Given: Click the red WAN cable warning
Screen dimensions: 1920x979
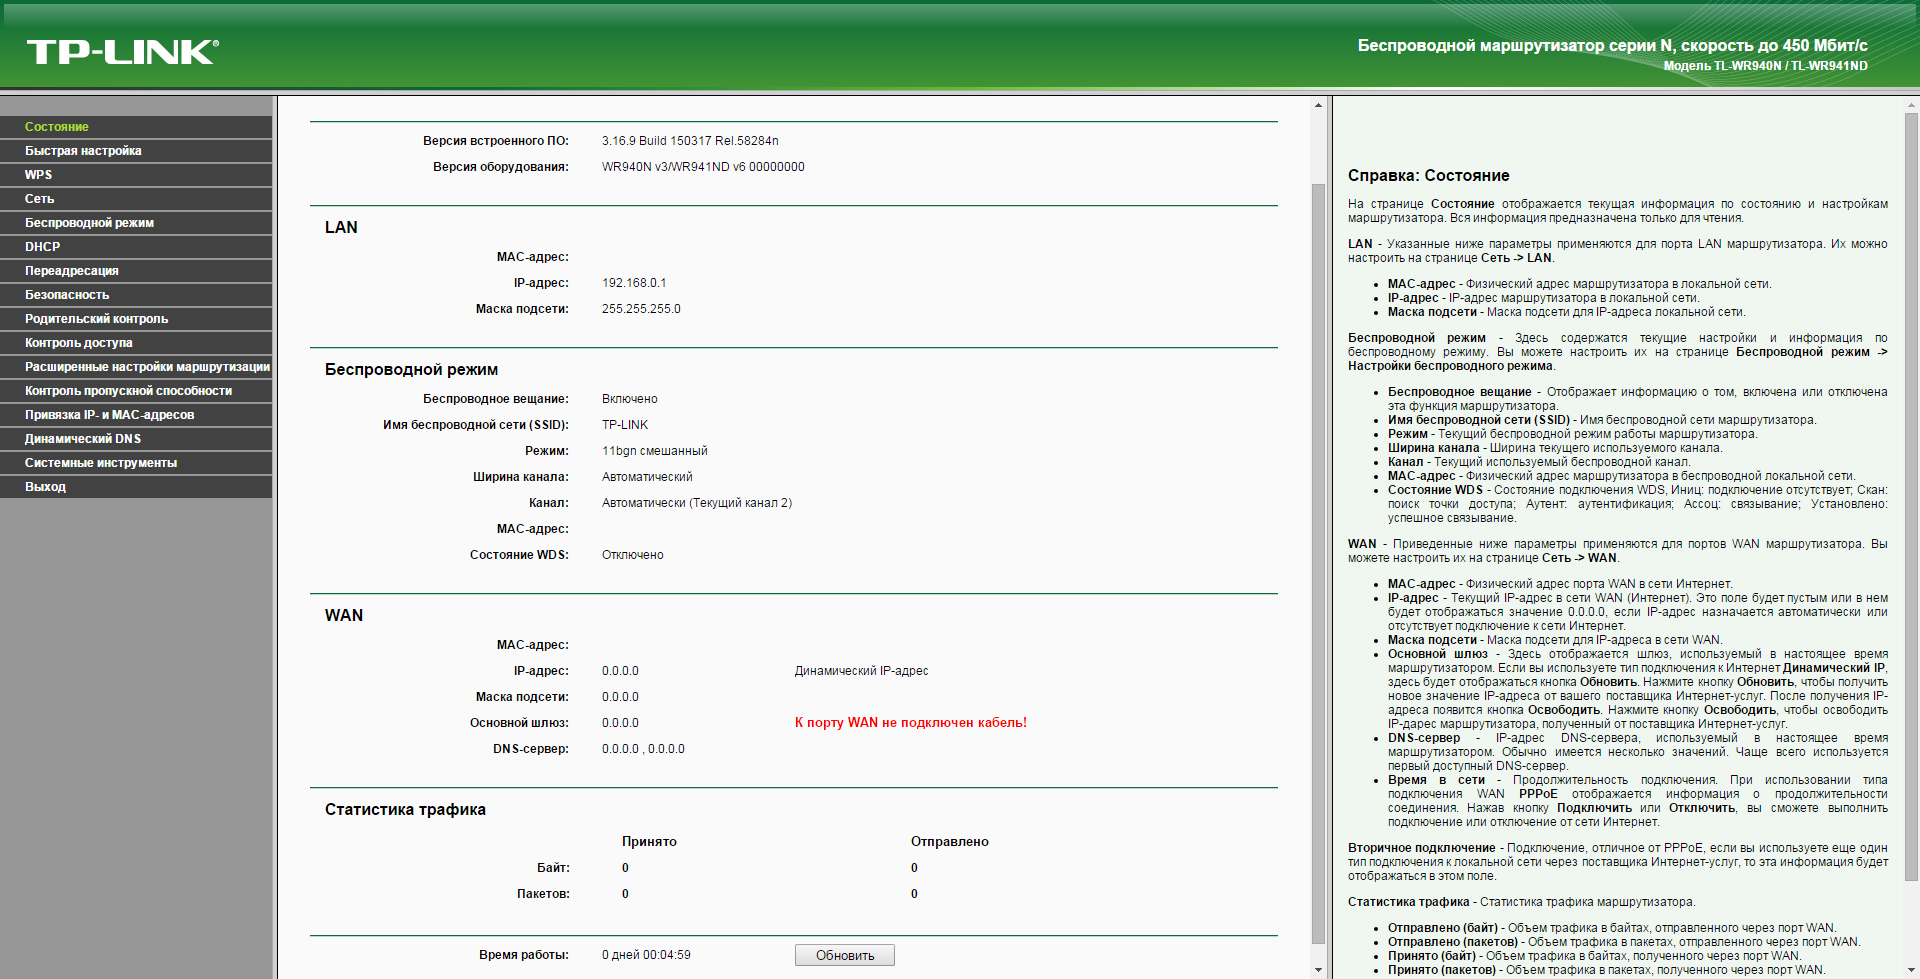Looking at the screenshot, I should 911,723.
